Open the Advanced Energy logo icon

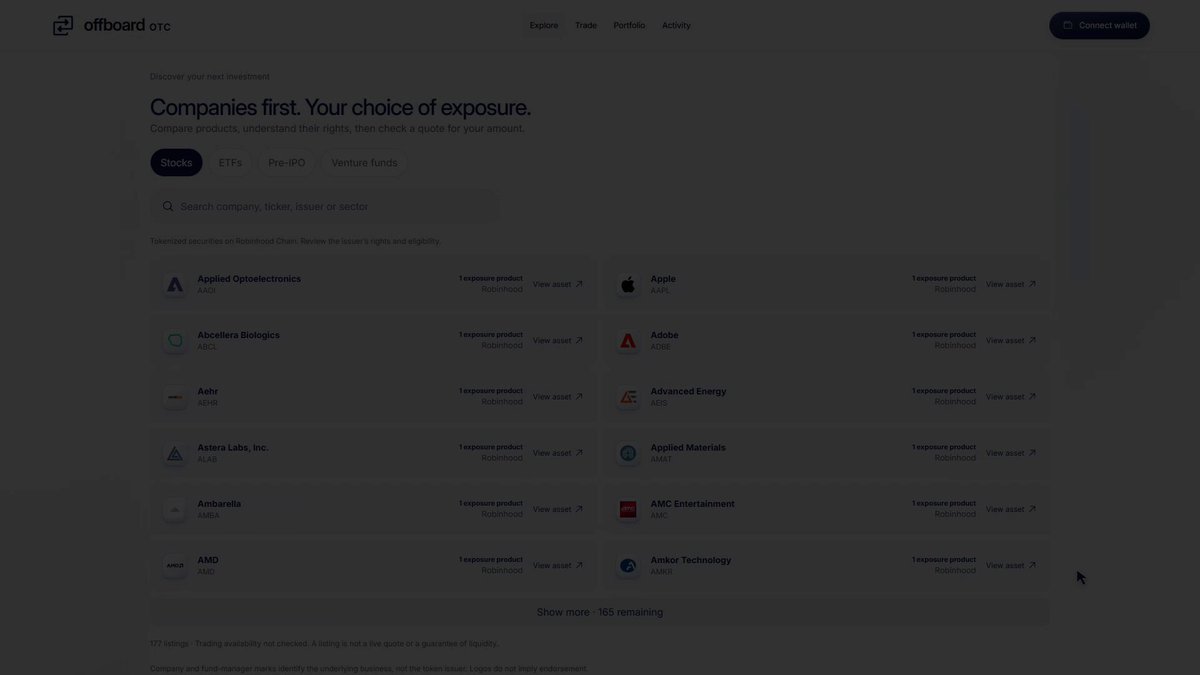pos(628,397)
